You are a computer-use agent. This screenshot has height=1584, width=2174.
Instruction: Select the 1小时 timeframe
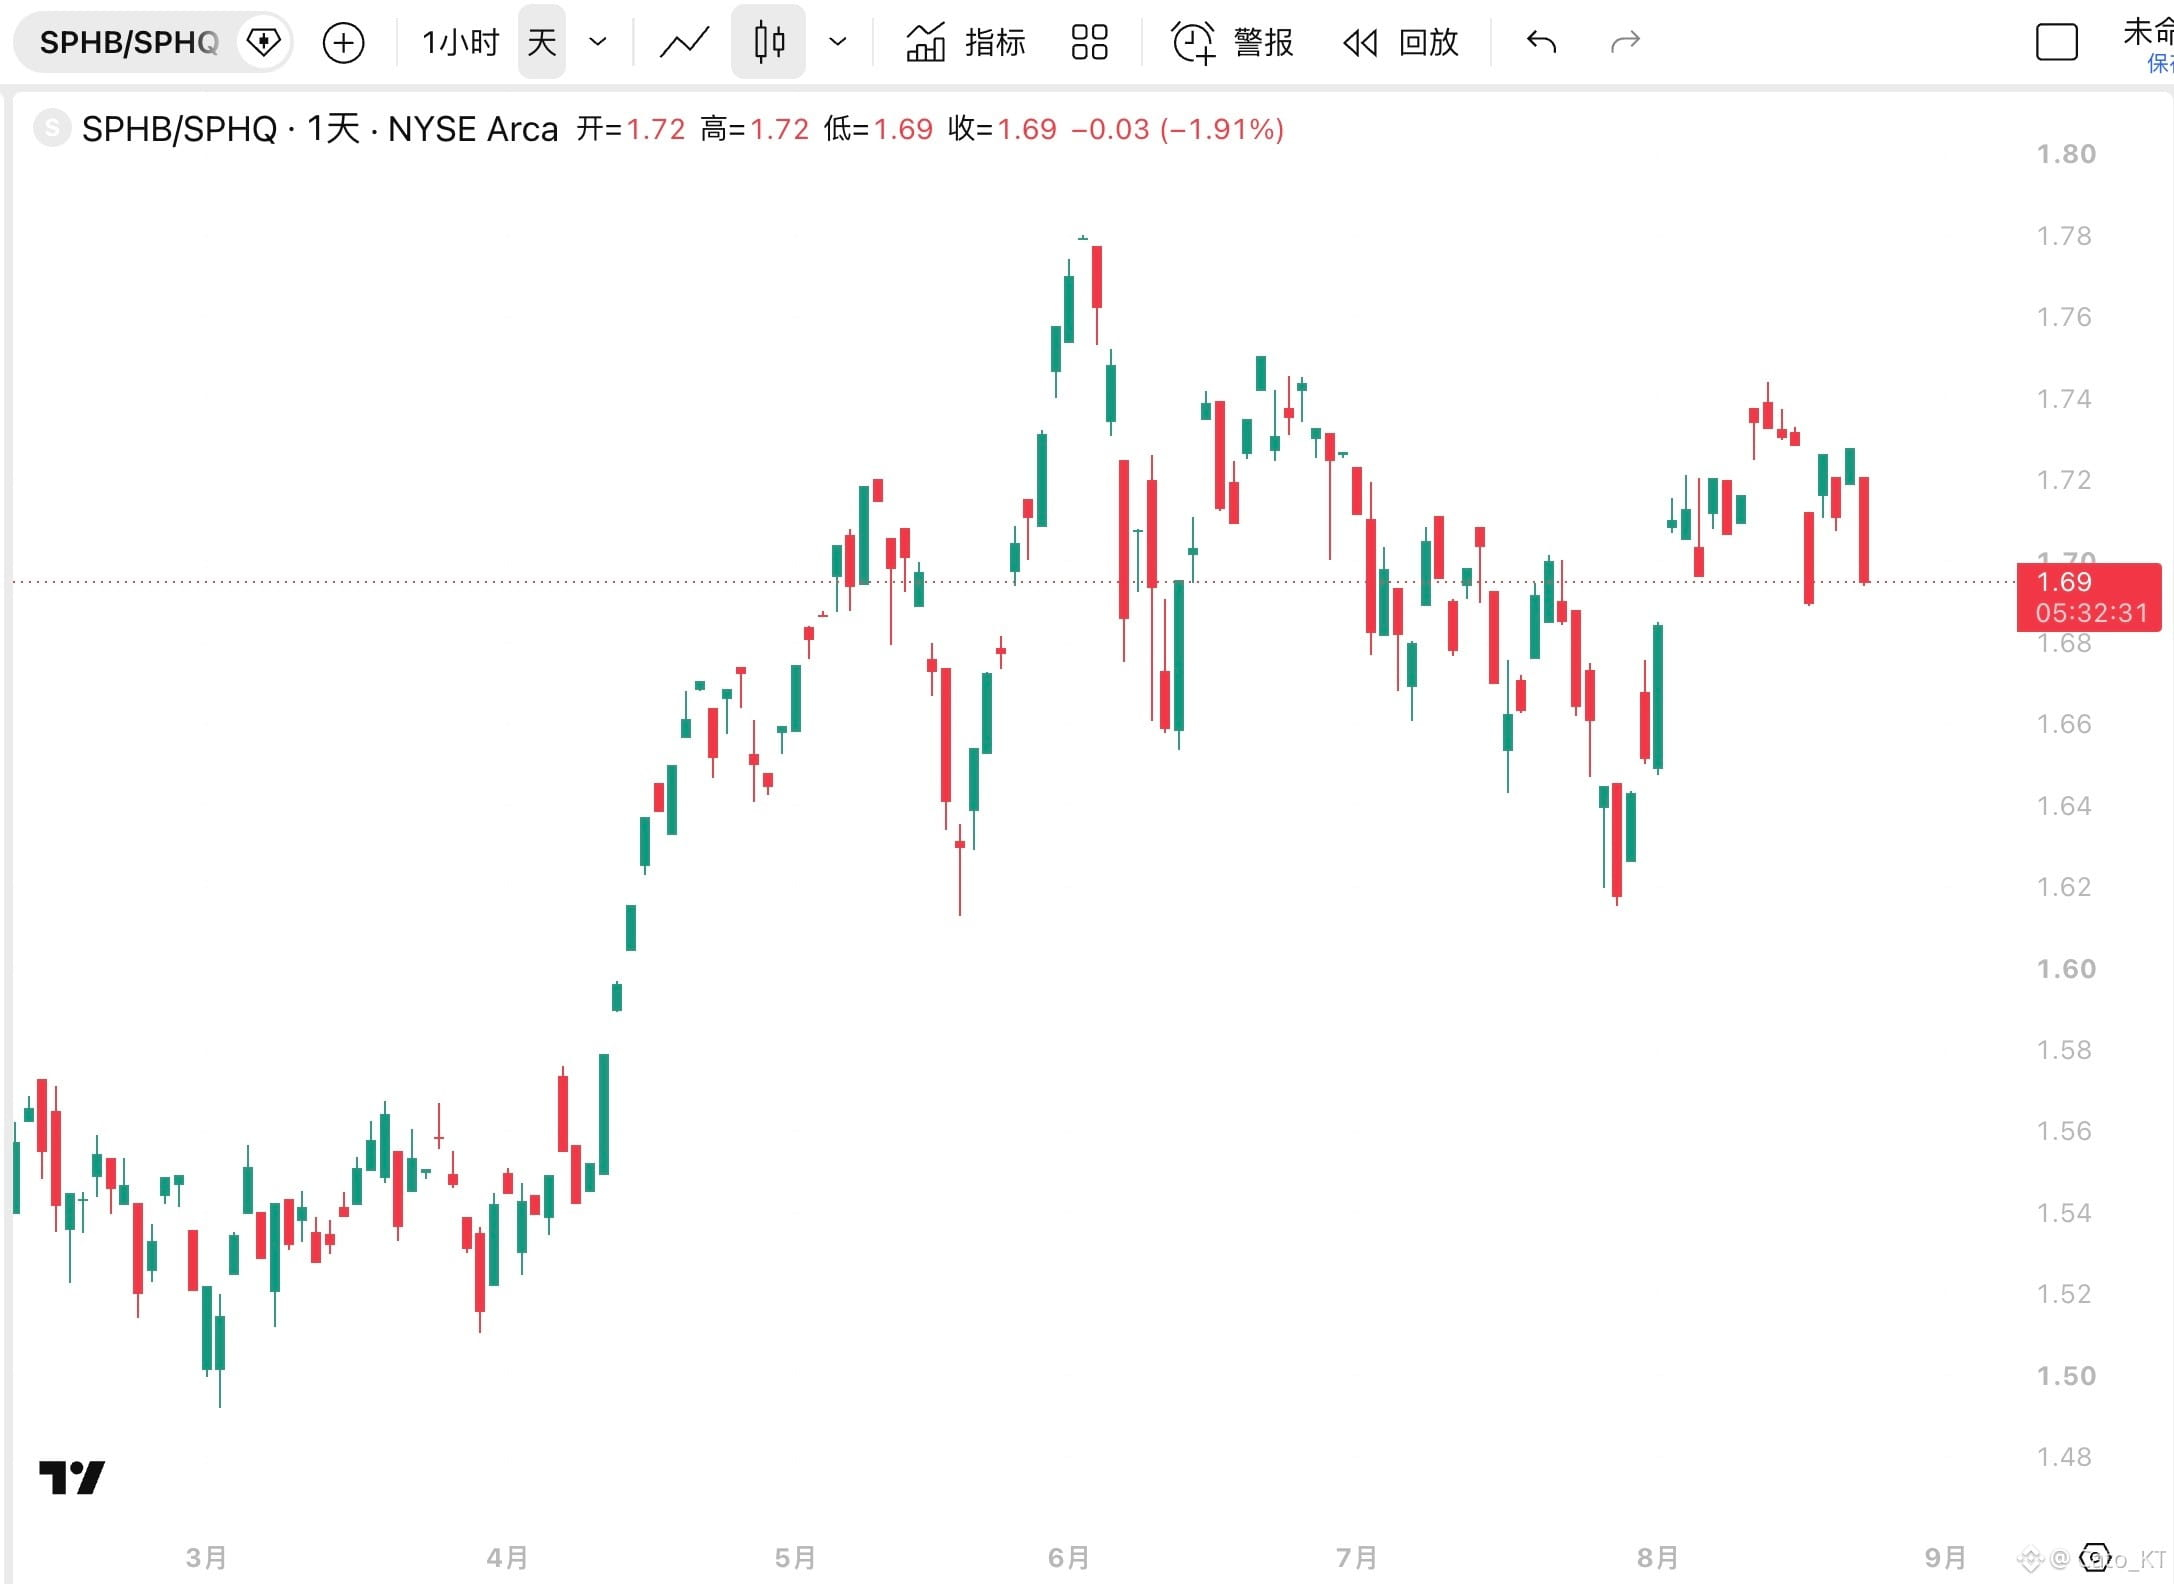coord(460,42)
